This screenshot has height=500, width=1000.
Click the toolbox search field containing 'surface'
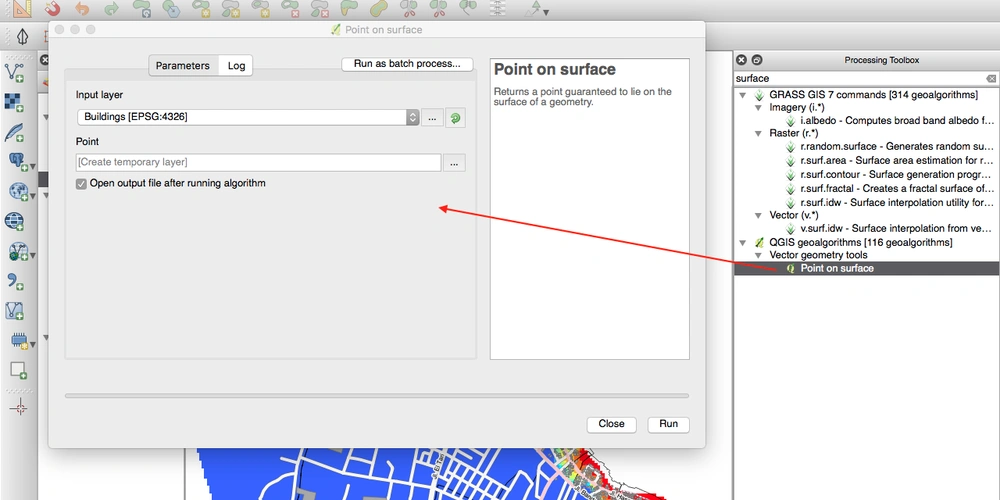(x=865, y=78)
